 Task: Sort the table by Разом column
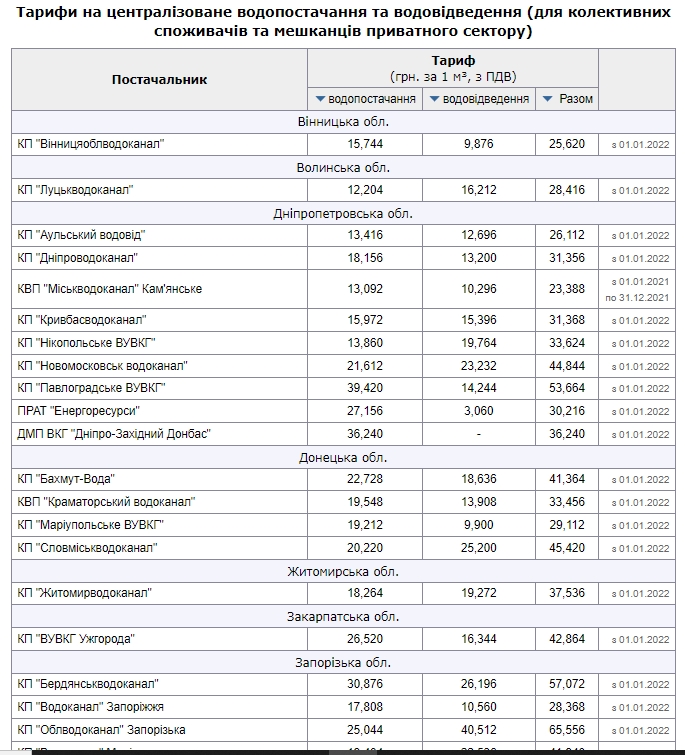tap(547, 99)
